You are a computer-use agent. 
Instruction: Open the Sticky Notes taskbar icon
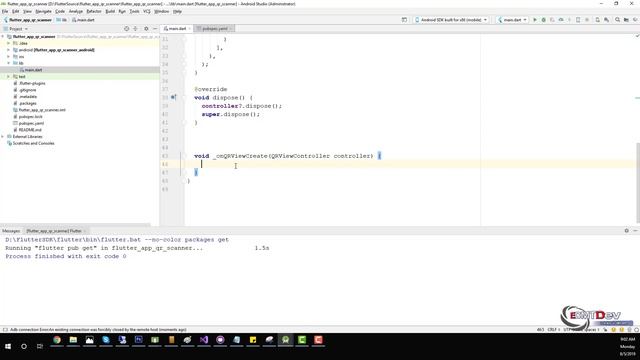[x=253, y=340]
